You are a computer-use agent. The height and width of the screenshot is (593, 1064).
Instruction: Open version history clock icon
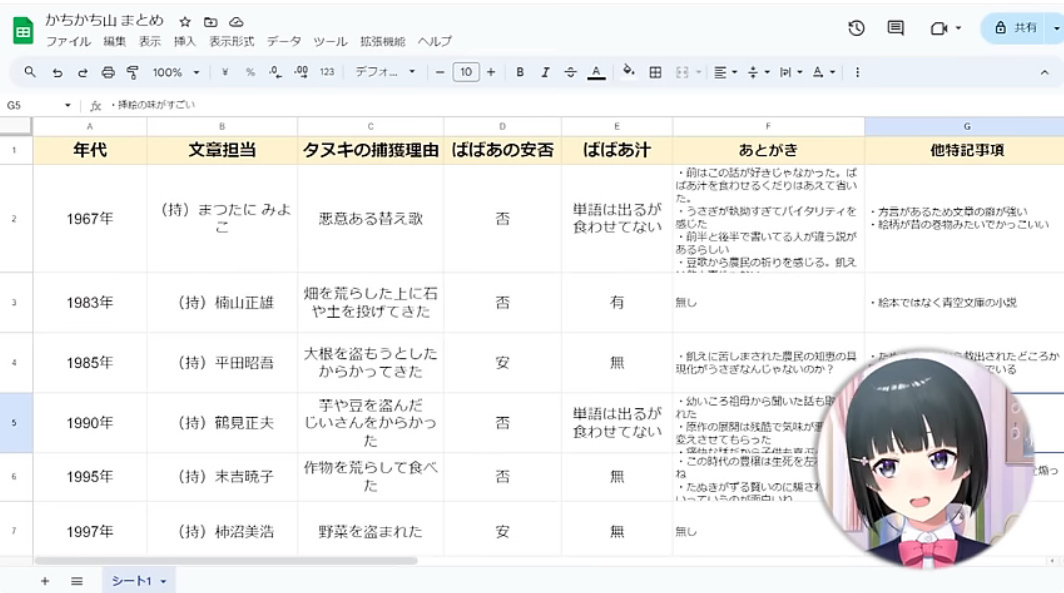[856, 29]
